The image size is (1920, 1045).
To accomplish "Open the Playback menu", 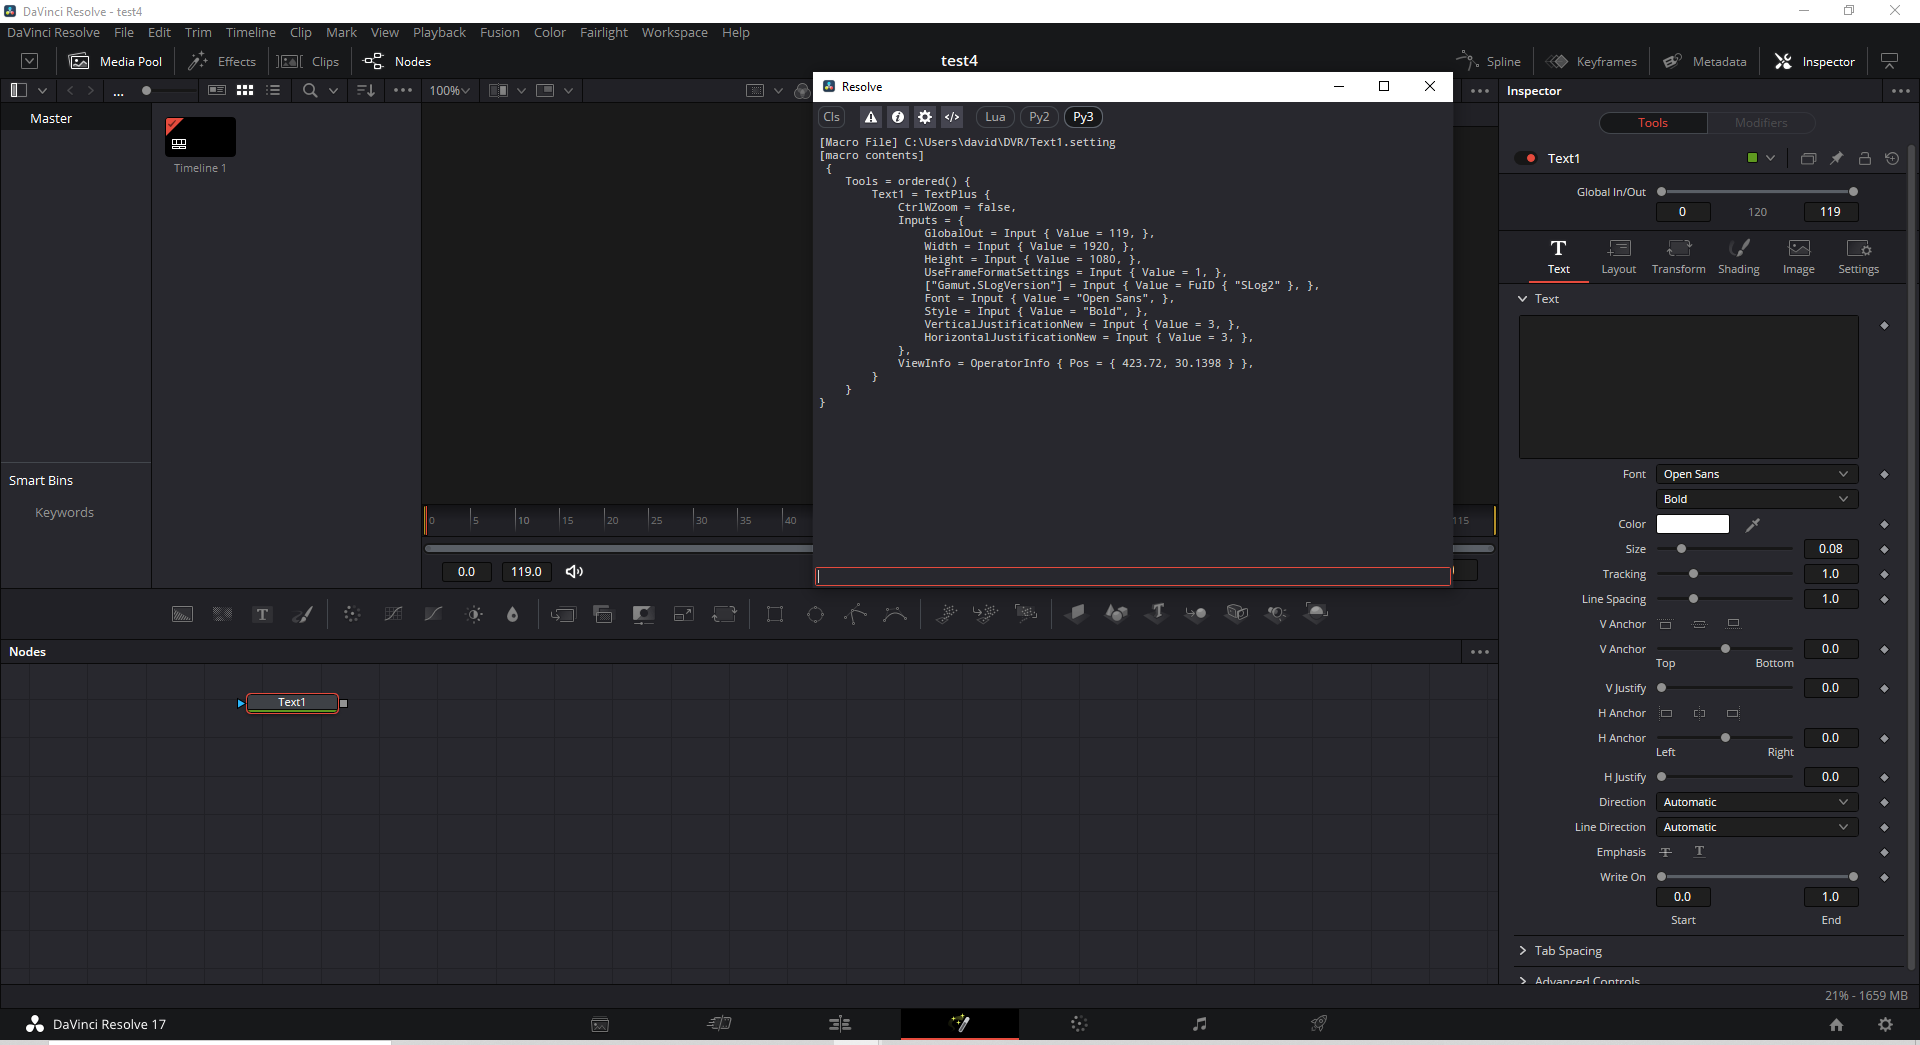I will pyautogui.click(x=439, y=33).
